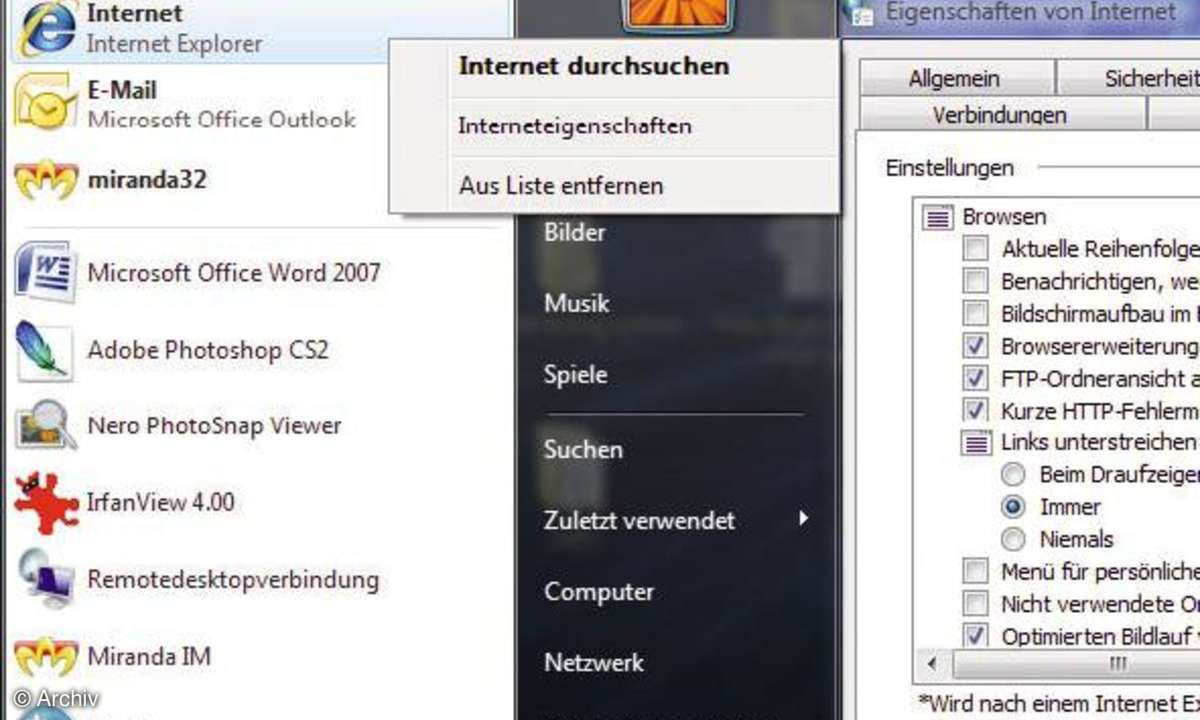Launch Adobe Photoshop CS2 feather icon
1200x720 pixels.
point(45,350)
